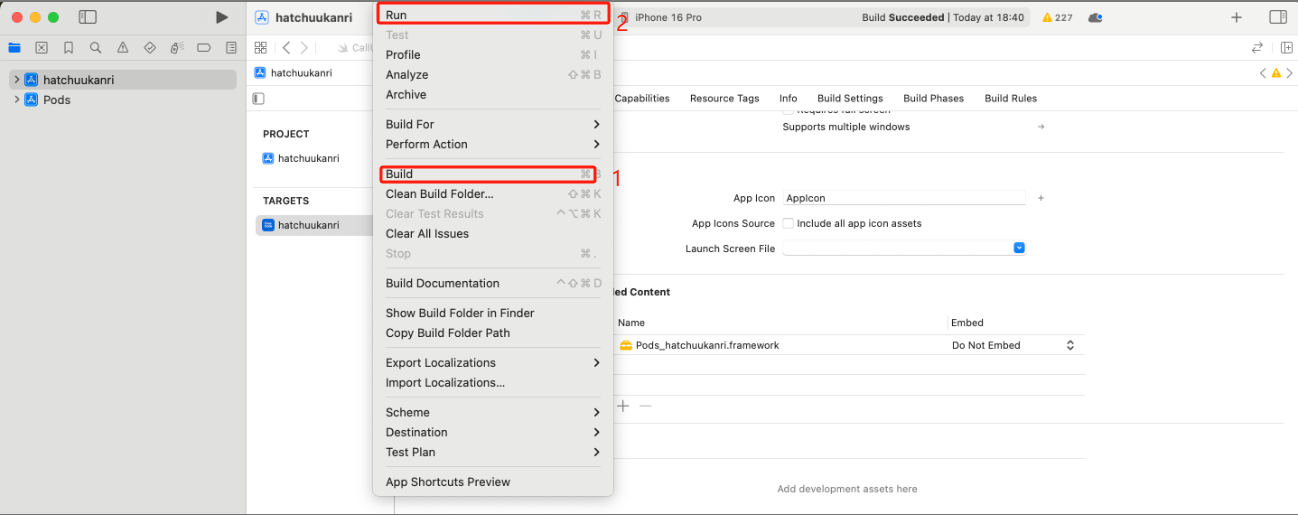This screenshot has height=515, width=1298.
Task: Click the related items grid icon
Action: tap(261, 47)
